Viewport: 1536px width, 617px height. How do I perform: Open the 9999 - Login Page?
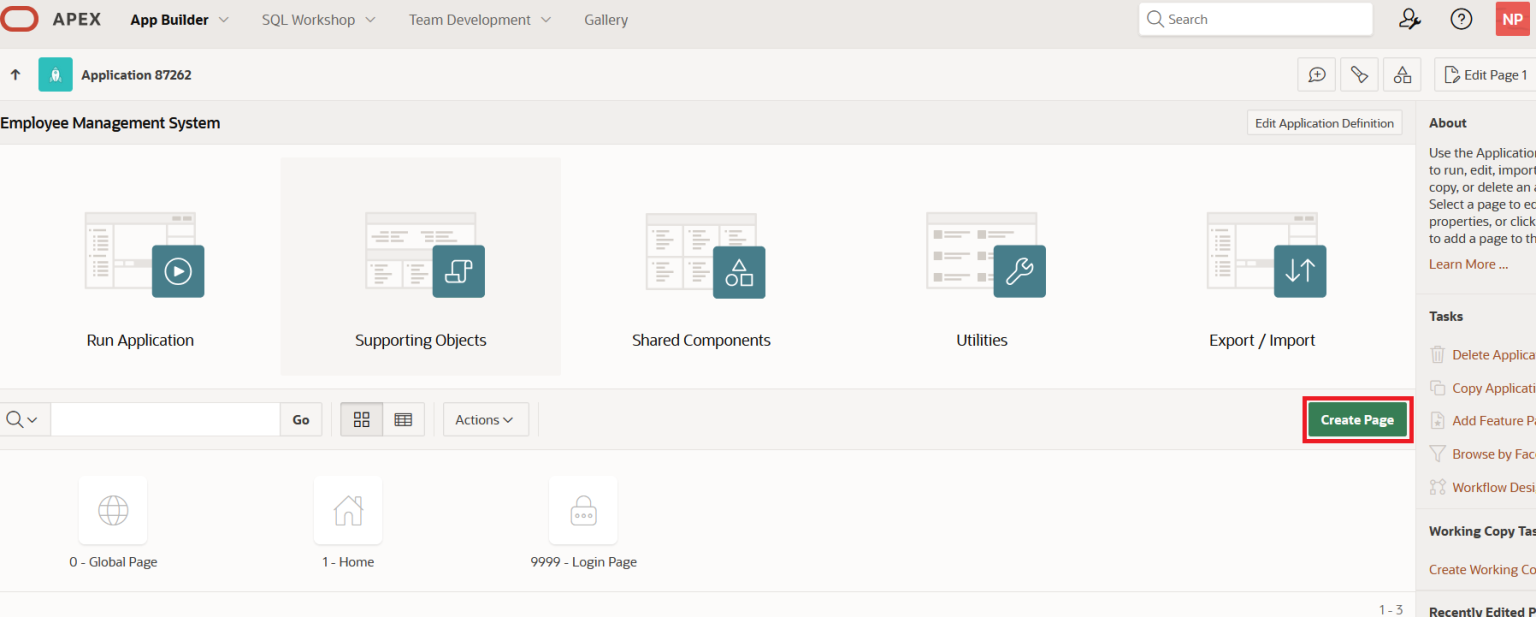(x=583, y=510)
